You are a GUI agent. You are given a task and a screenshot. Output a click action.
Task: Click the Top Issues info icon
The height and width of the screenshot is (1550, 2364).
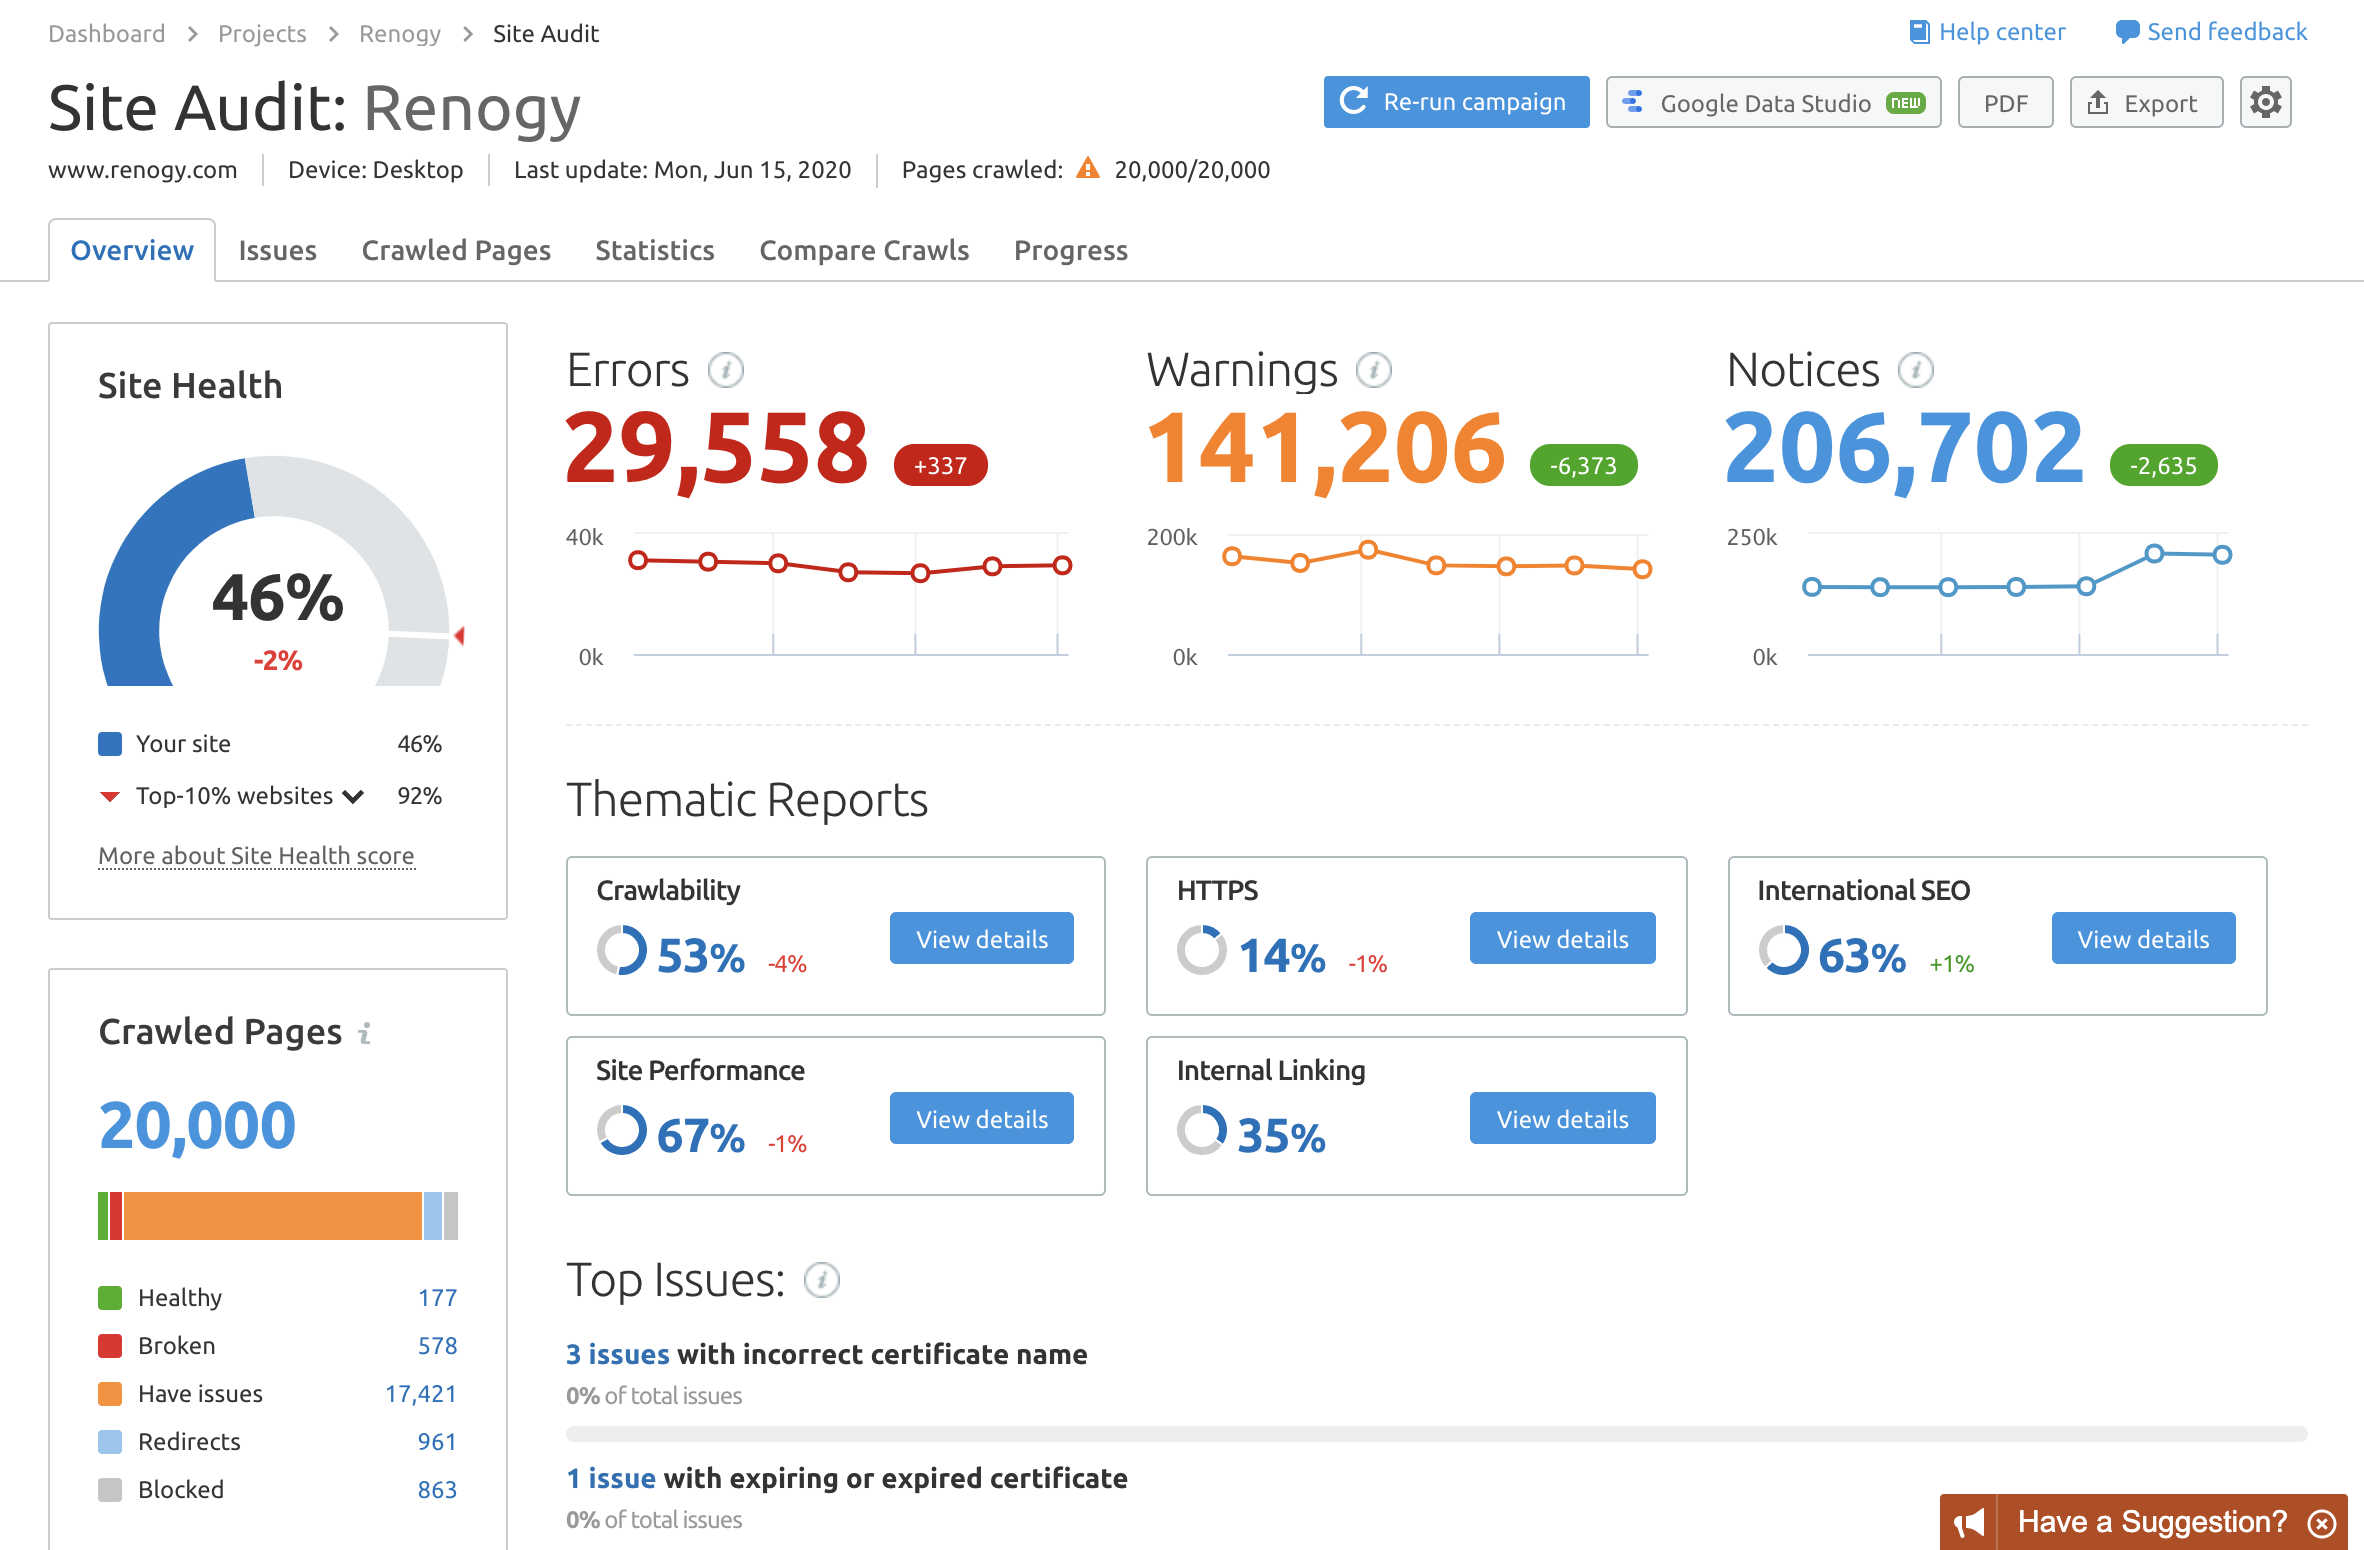click(x=822, y=1280)
